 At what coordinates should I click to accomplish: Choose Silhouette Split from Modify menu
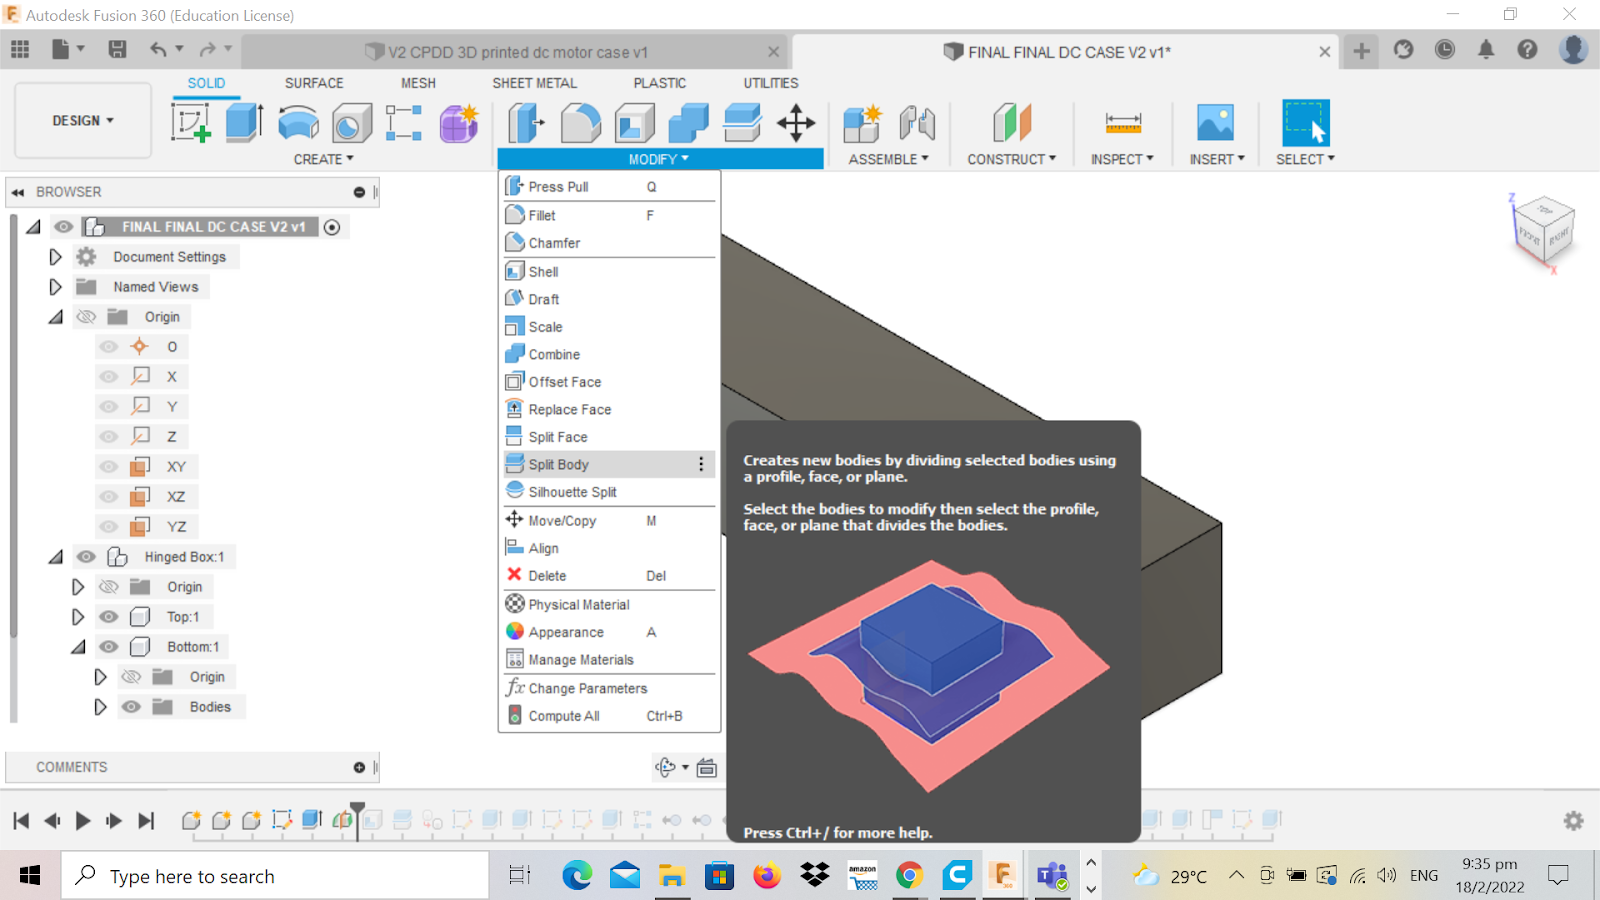pos(609,492)
